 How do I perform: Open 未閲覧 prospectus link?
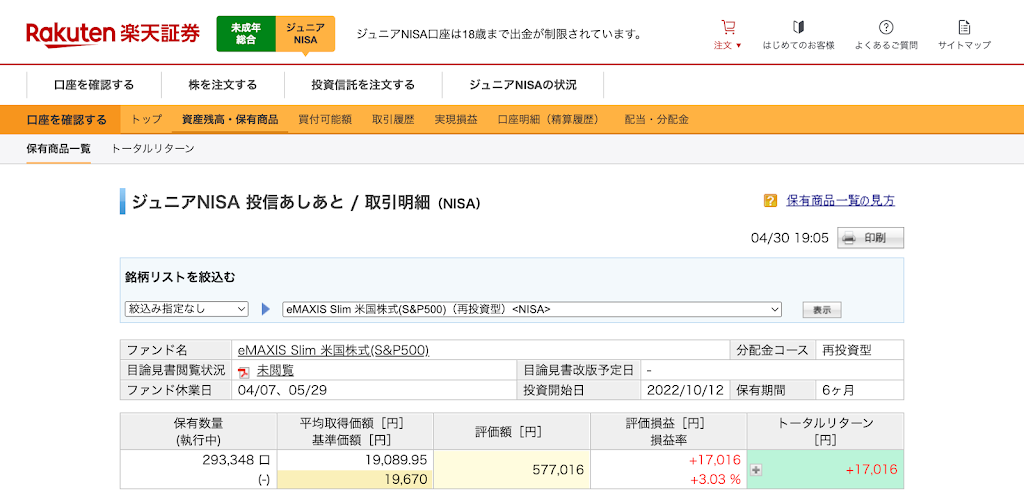[x=275, y=371]
